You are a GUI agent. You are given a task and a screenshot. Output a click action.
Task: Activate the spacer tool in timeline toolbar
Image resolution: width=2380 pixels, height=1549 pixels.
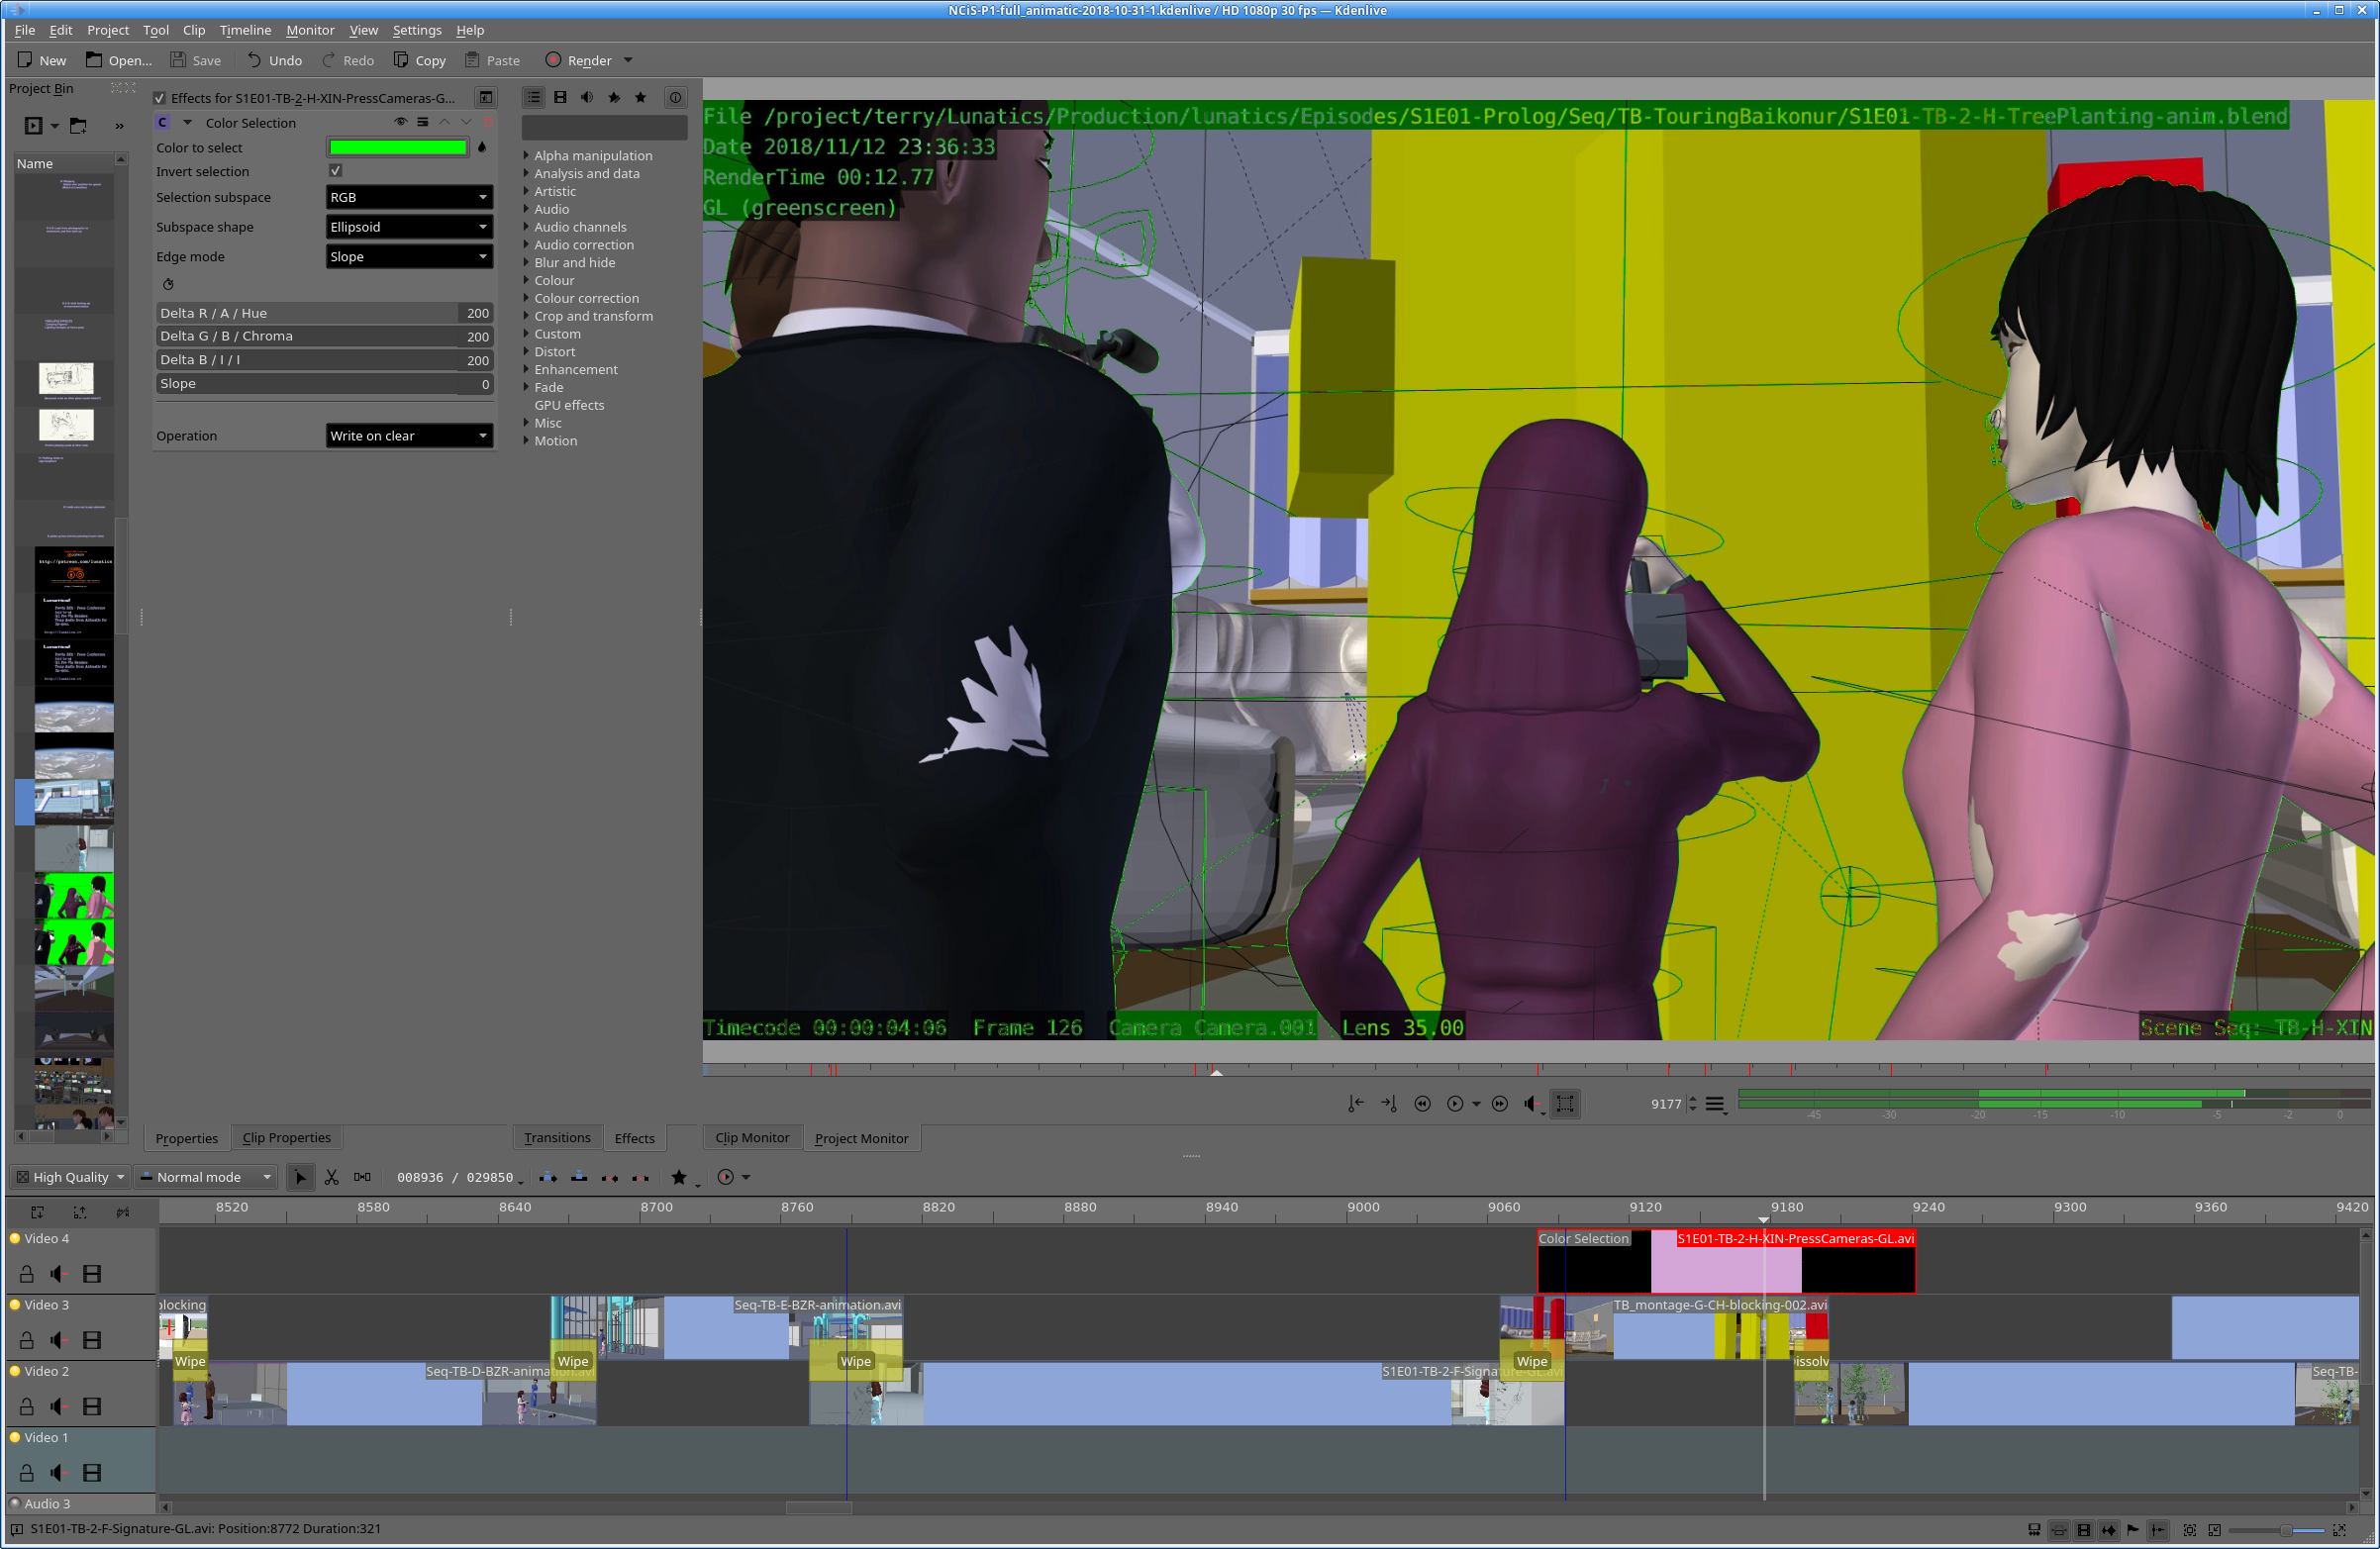[362, 1177]
